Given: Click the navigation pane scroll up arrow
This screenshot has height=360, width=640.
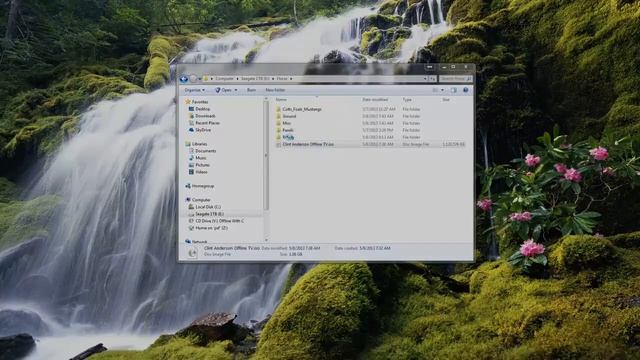Looking at the screenshot, I should tap(267, 99).
